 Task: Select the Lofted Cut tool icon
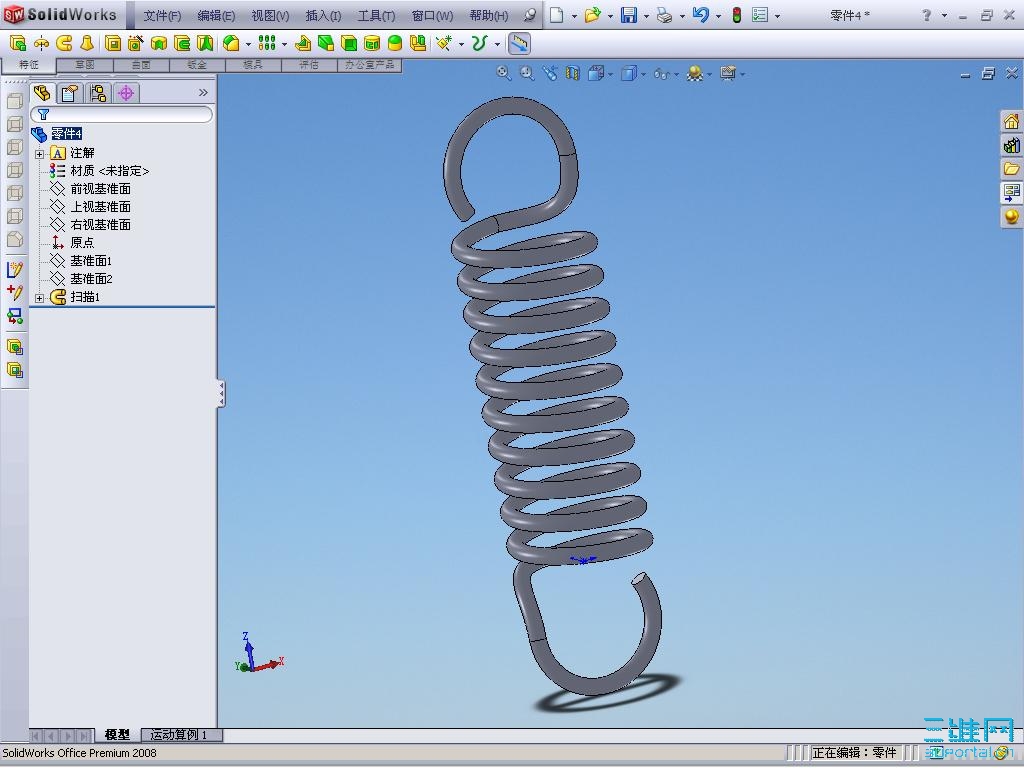[205, 44]
